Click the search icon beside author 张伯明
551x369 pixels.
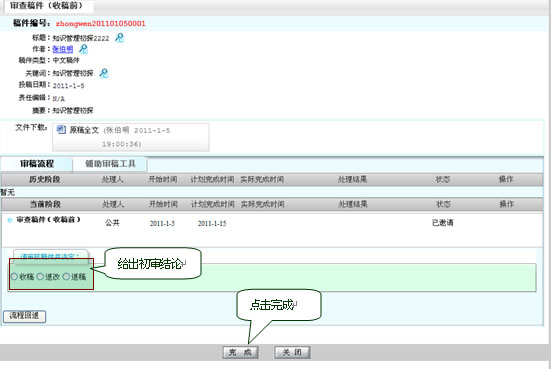coord(83,48)
